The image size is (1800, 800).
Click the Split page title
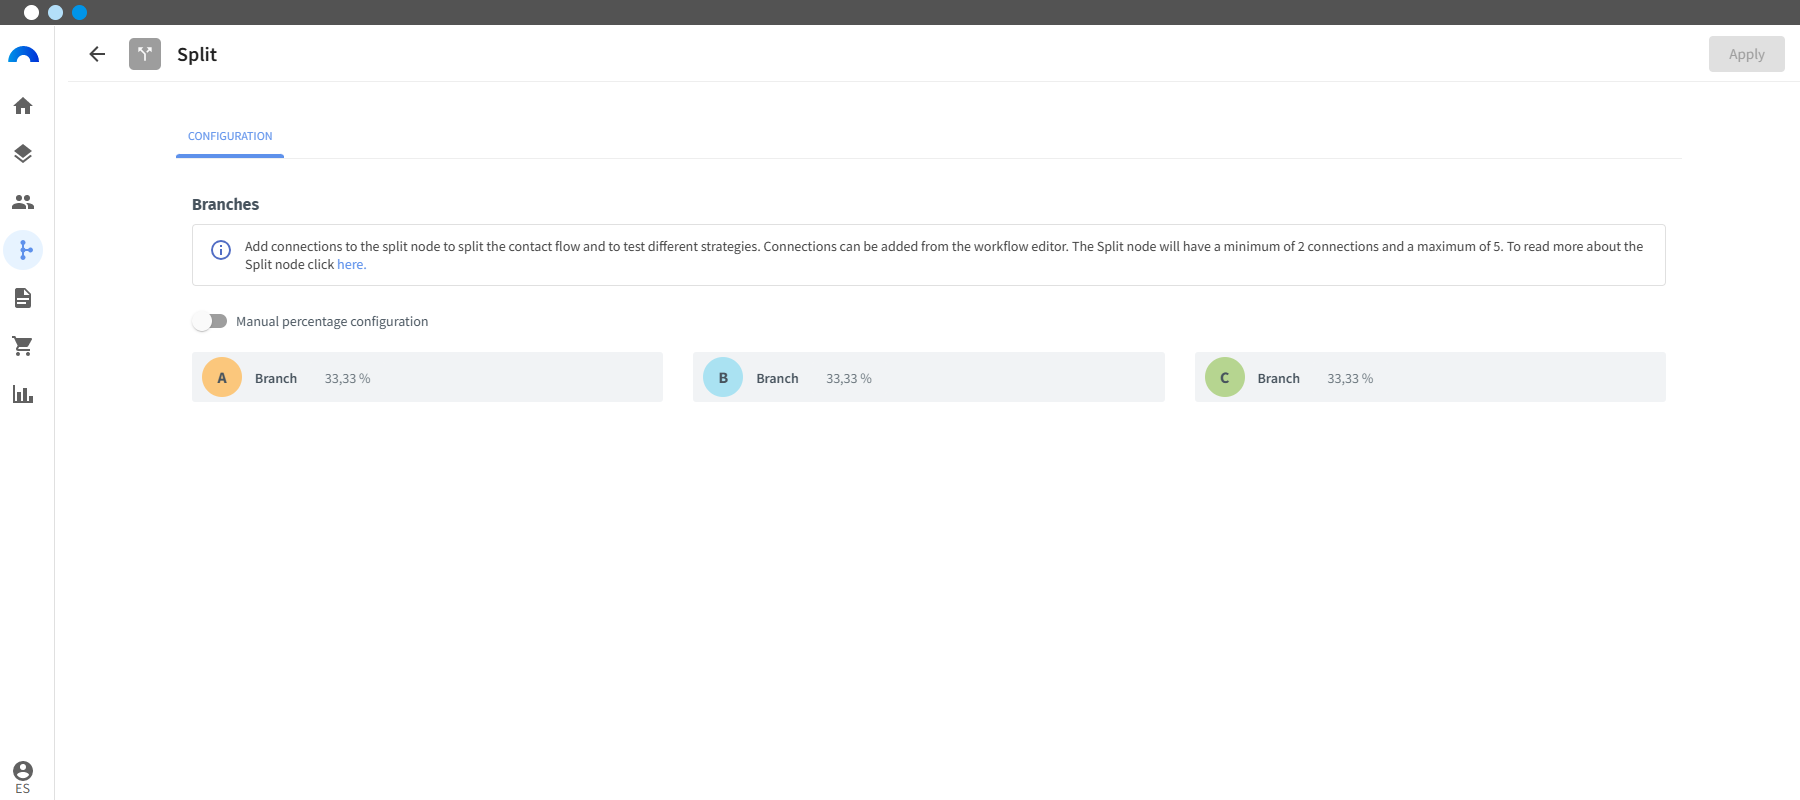(x=197, y=55)
